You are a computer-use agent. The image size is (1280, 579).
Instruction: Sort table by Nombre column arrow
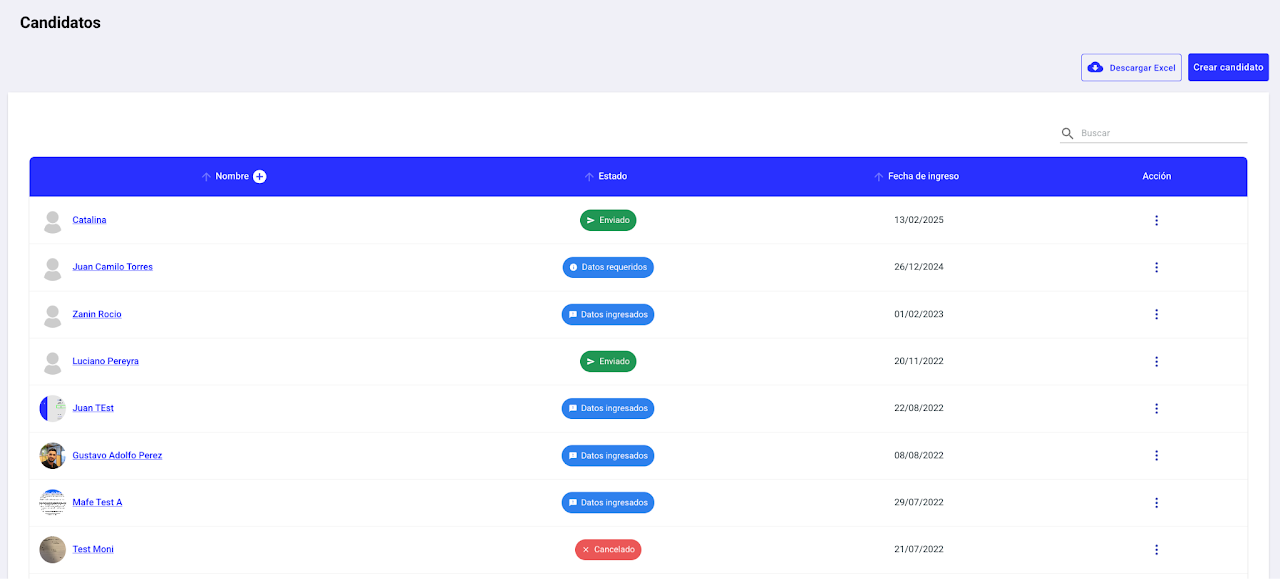206,176
